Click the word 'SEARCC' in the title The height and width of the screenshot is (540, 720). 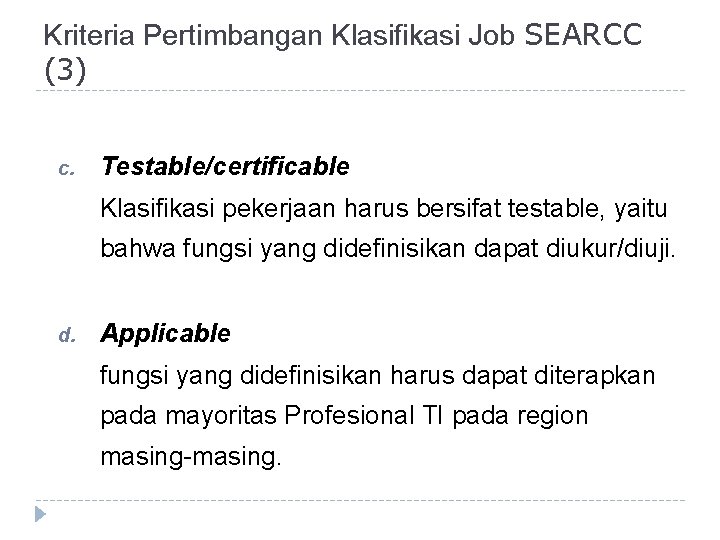click(x=583, y=34)
